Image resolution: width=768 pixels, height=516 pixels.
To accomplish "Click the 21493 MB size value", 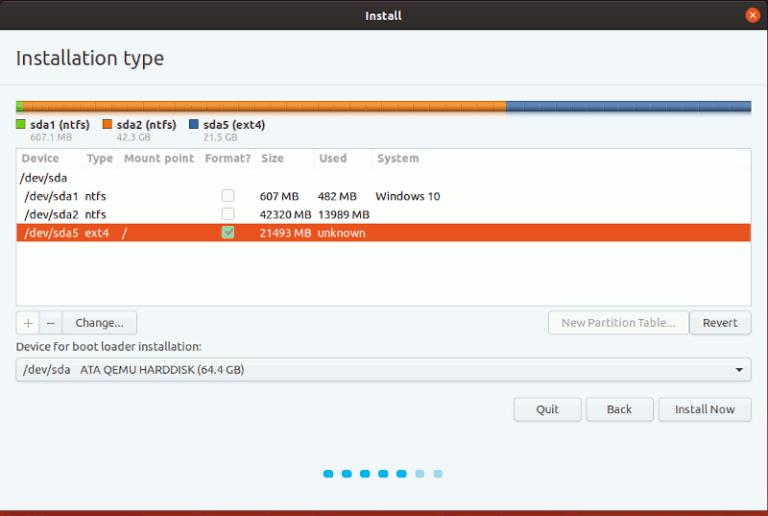I will tap(285, 233).
